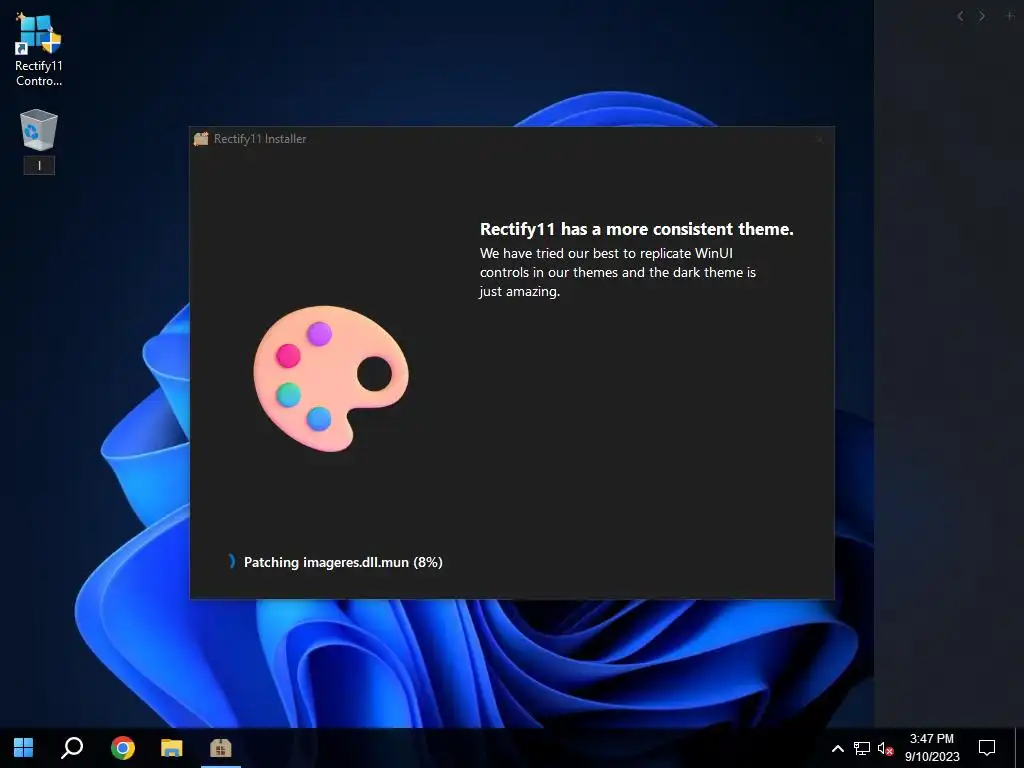Launch Google Chrome from the taskbar

pyautogui.click(x=123, y=747)
